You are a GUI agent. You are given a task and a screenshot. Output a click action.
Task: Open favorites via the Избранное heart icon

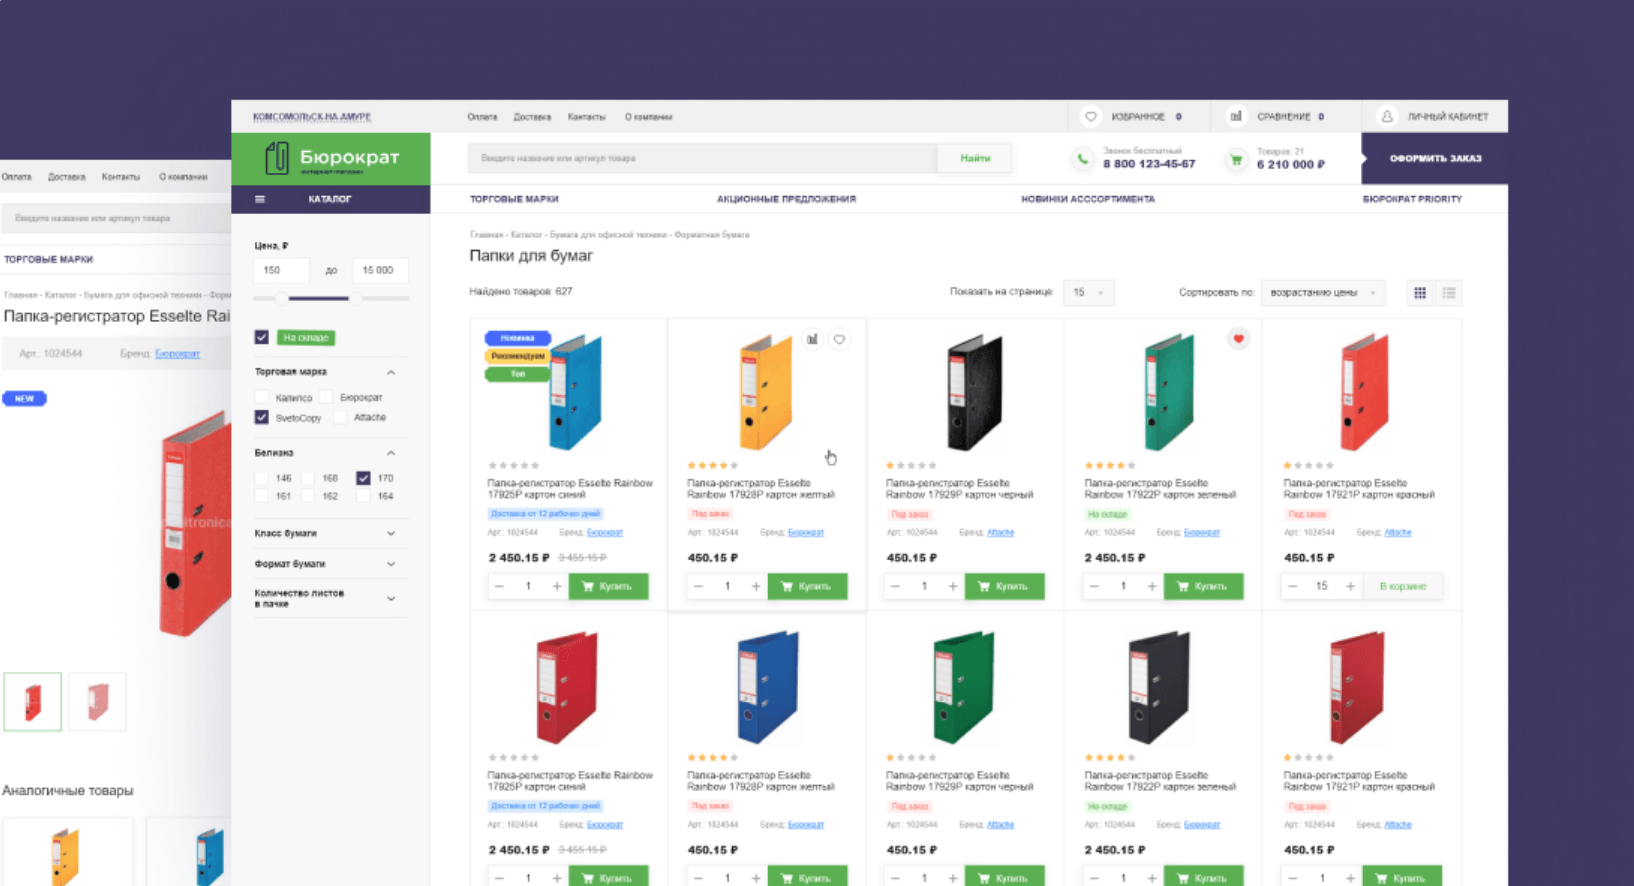point(1091,117)
